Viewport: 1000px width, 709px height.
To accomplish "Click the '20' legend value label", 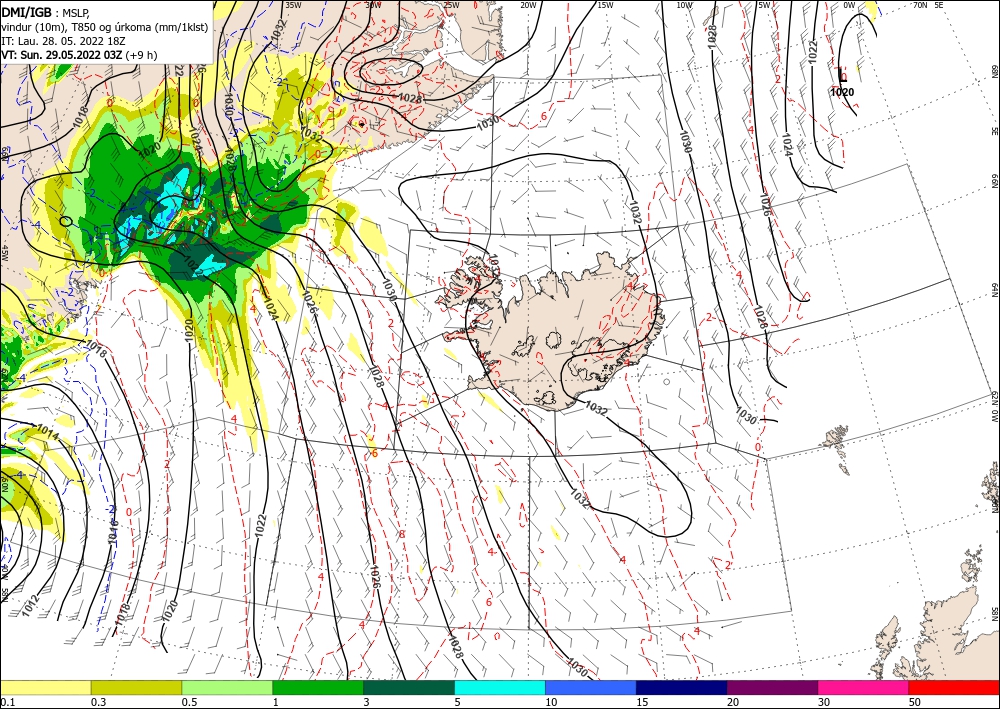I will tap(733, 702).
